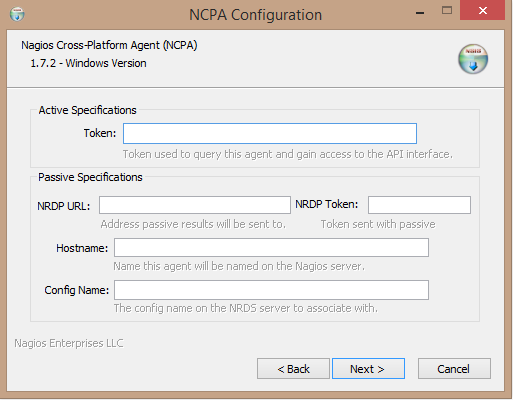Click the 'Hostname:' label
513x400 pixels.
[x=82, y=248]
